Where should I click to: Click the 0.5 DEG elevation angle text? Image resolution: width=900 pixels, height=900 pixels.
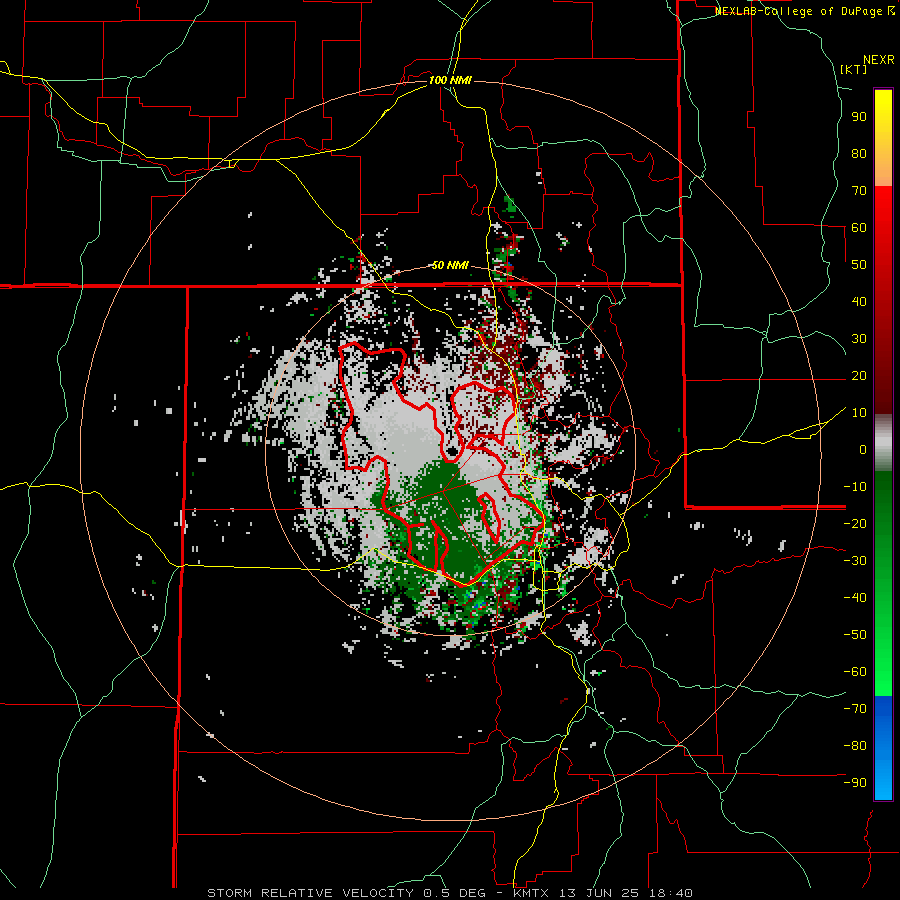point(454,893)
